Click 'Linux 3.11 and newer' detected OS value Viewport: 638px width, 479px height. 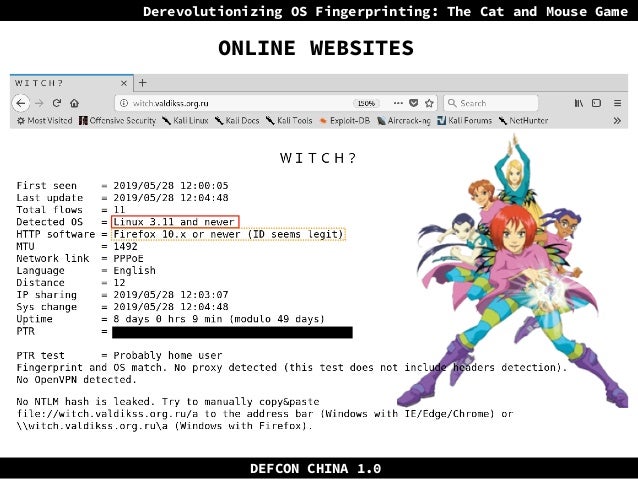coord(175,222)
